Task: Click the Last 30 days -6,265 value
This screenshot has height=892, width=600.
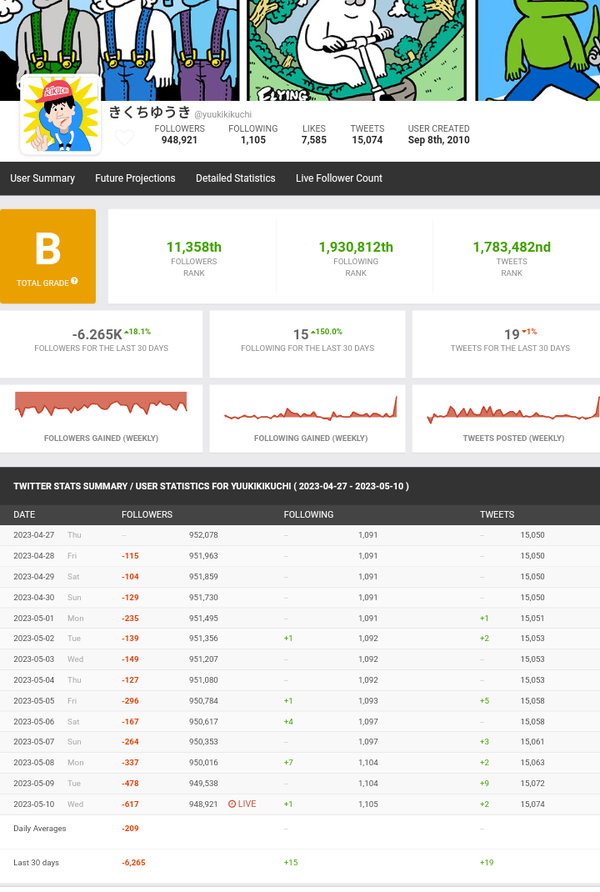Action: (x=134, y=862)
